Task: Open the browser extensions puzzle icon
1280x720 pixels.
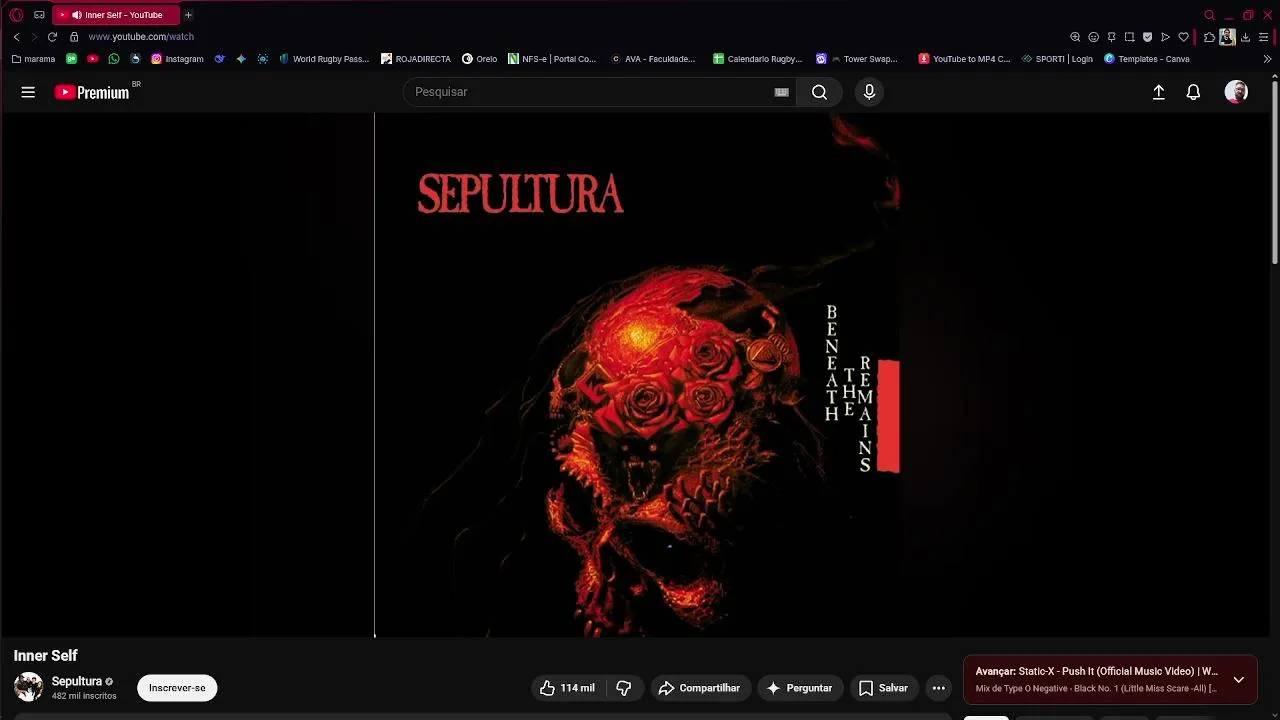Action: coord(1209,37)
